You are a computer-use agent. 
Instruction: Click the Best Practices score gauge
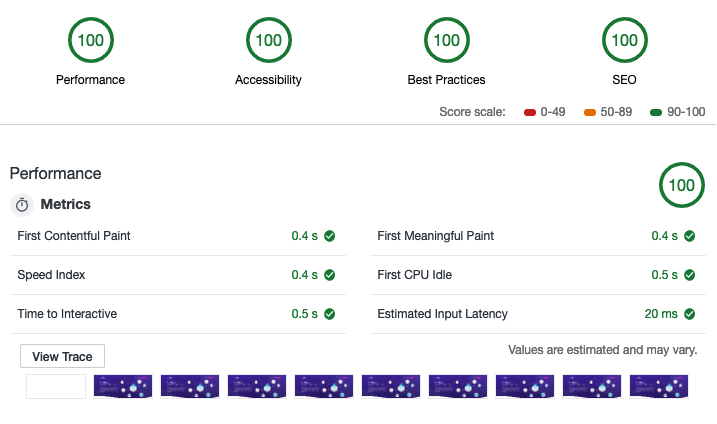coord(446,41)
